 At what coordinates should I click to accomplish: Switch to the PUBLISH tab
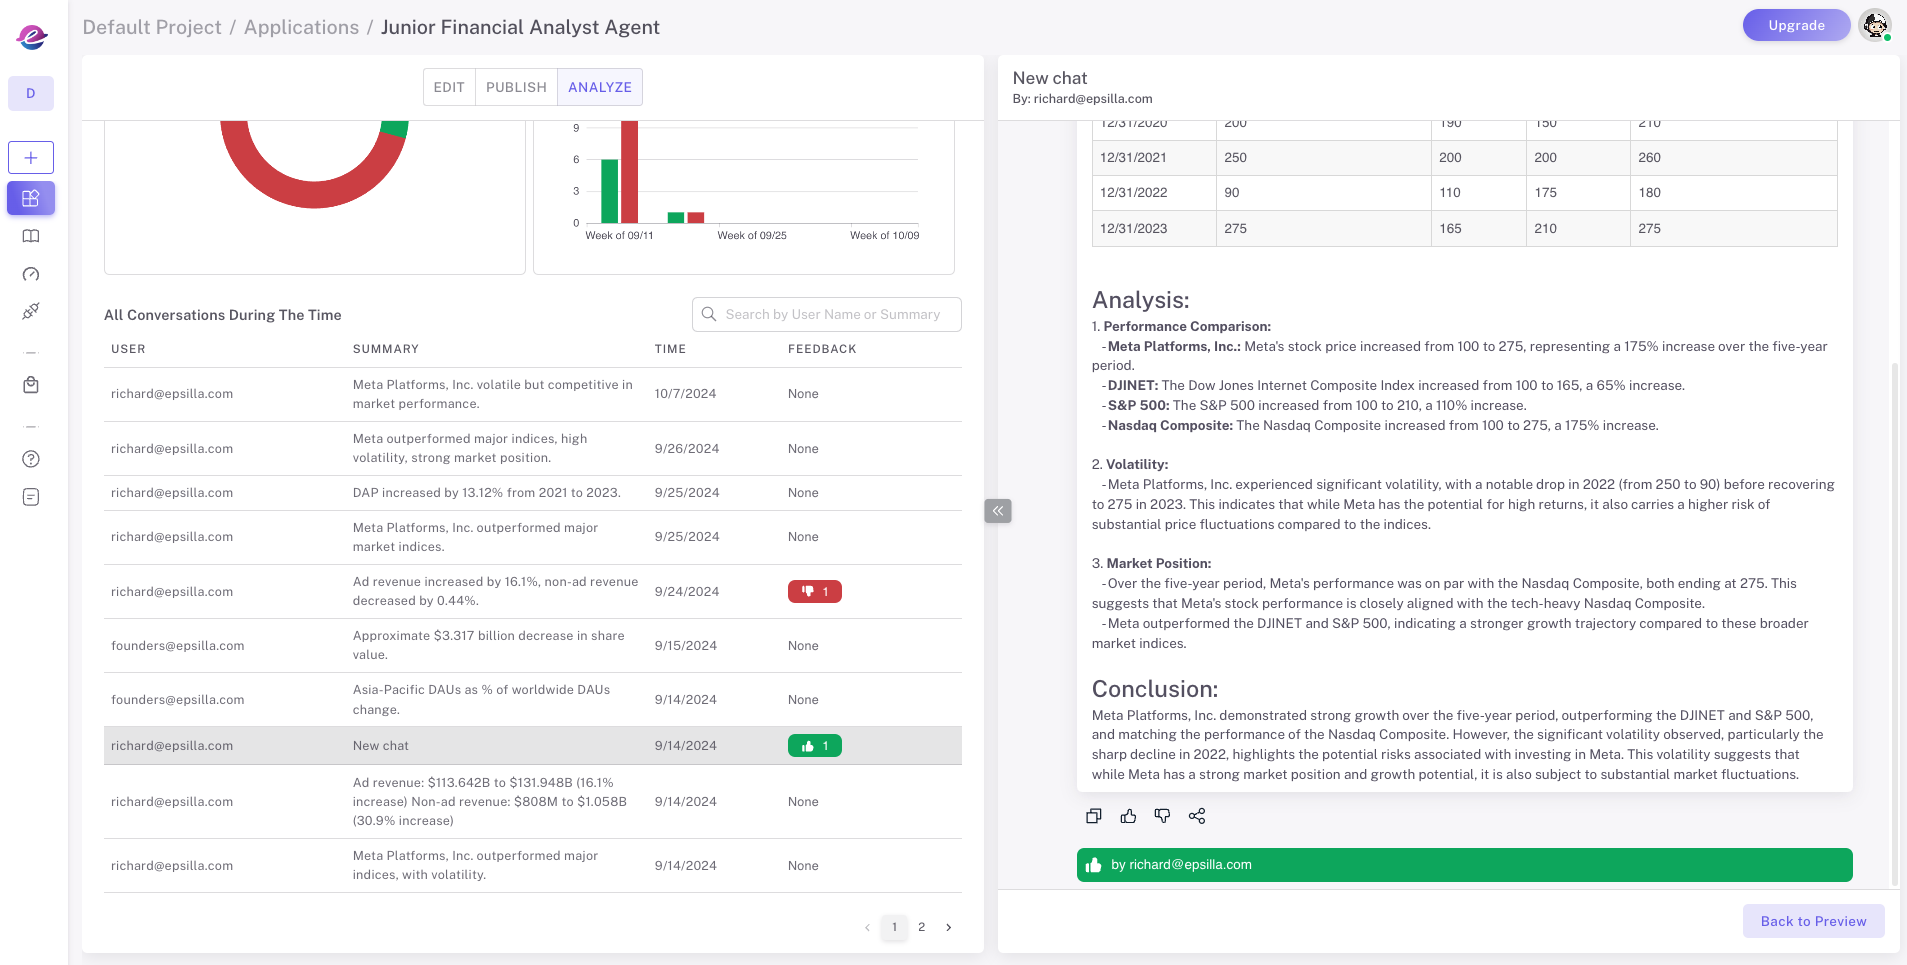click(x=516, y=87)
